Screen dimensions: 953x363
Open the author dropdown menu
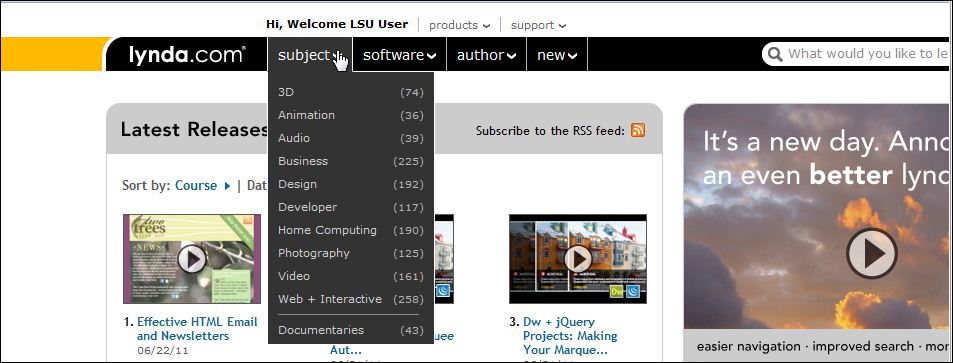486,55
